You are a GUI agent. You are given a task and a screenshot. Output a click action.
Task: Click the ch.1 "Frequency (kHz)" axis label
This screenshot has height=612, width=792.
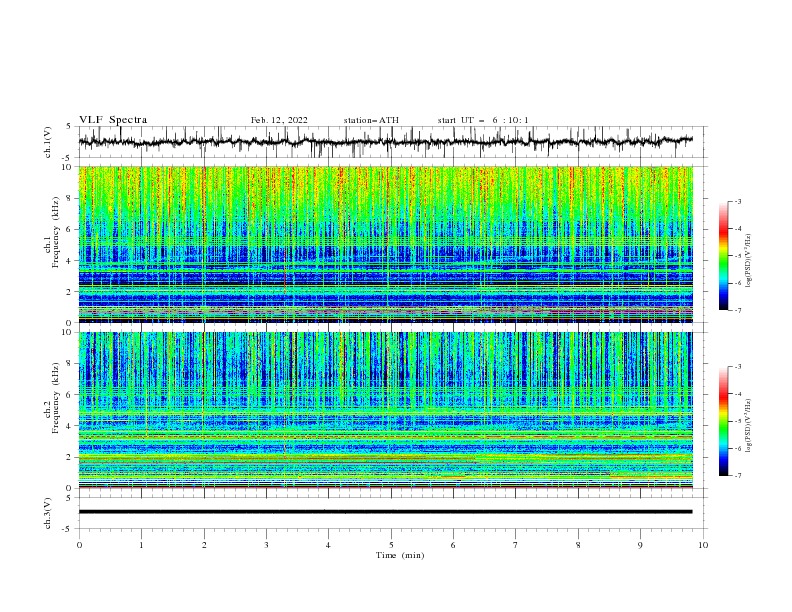point(56,233)
